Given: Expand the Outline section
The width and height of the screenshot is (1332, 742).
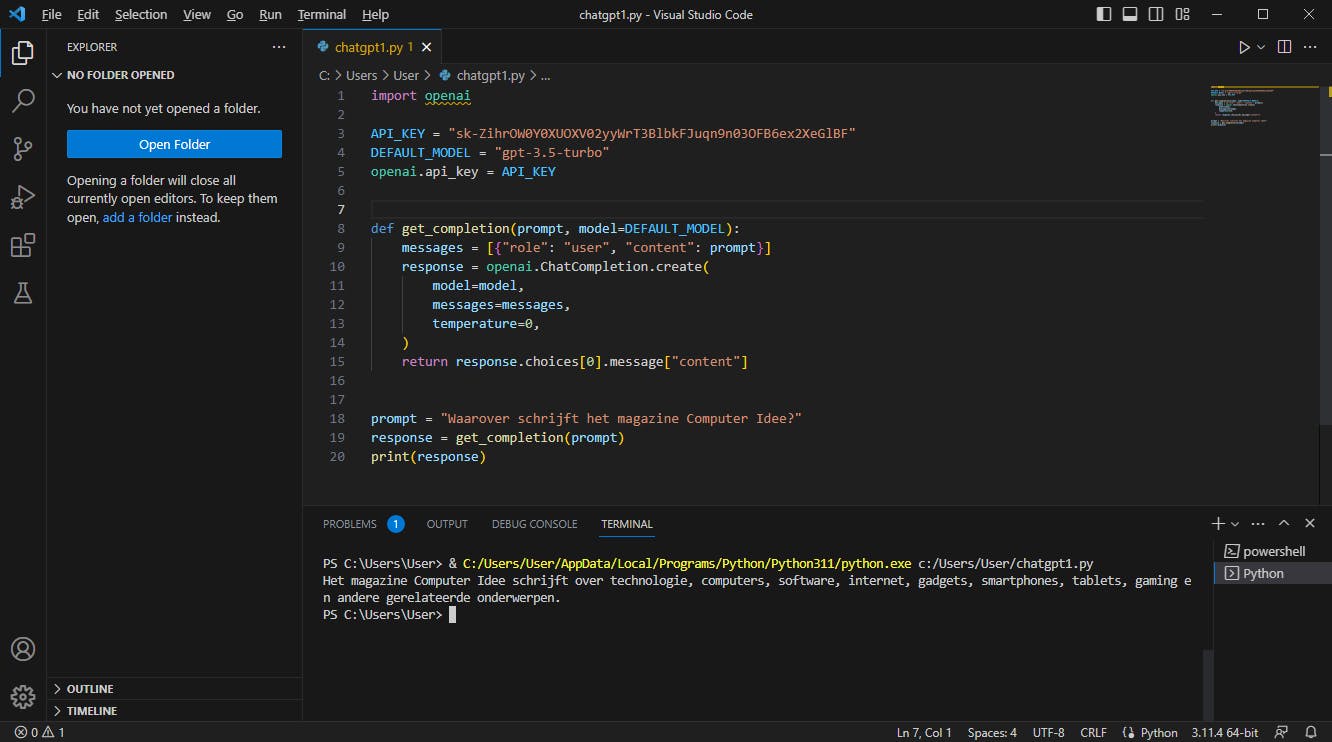Looking at the screenshot, I should pyautogui.click(x=90, y=689).
